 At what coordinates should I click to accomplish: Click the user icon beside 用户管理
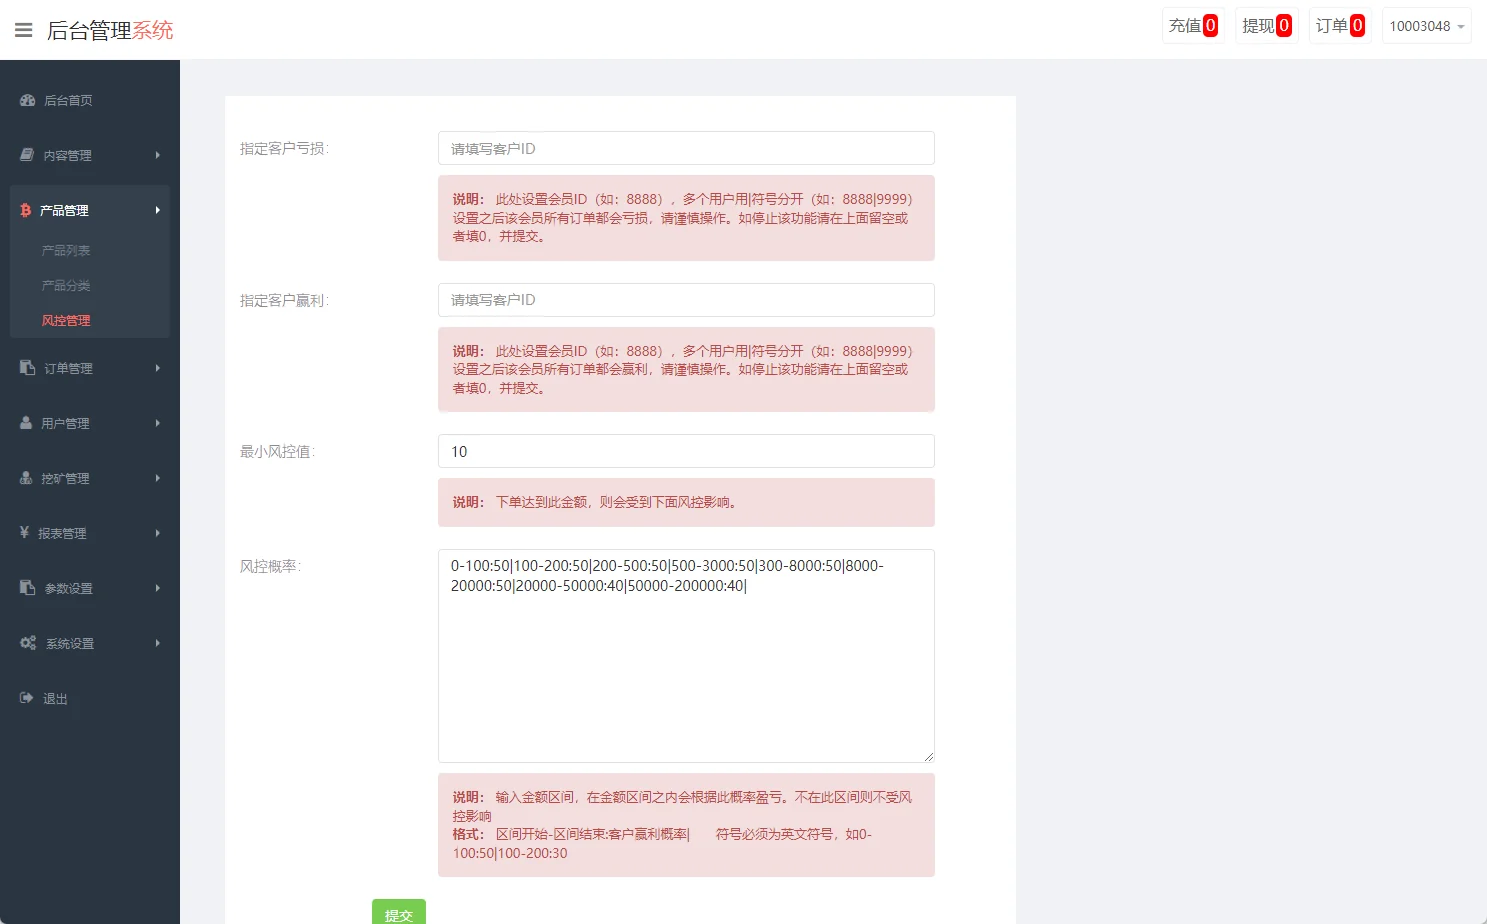(27, 423)
